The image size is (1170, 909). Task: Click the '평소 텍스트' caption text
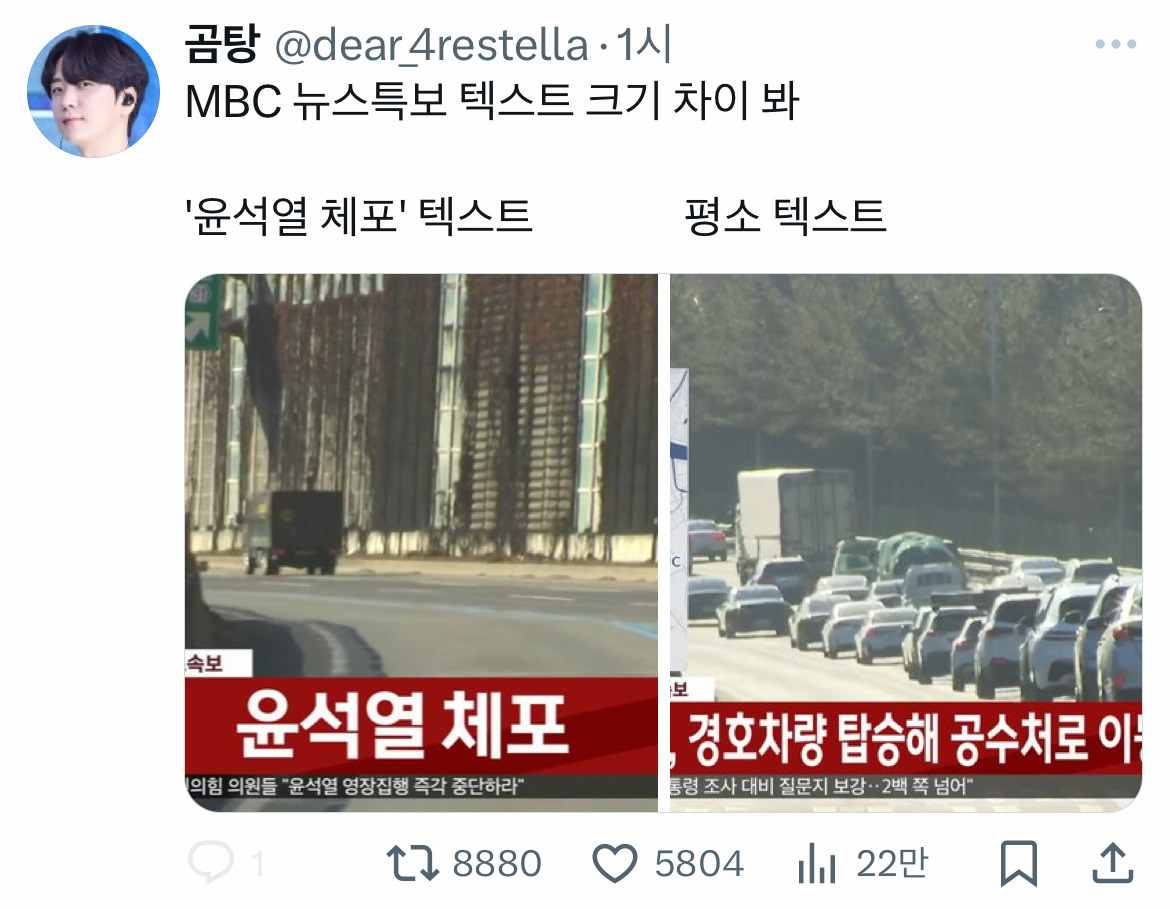tap(785, 216)
